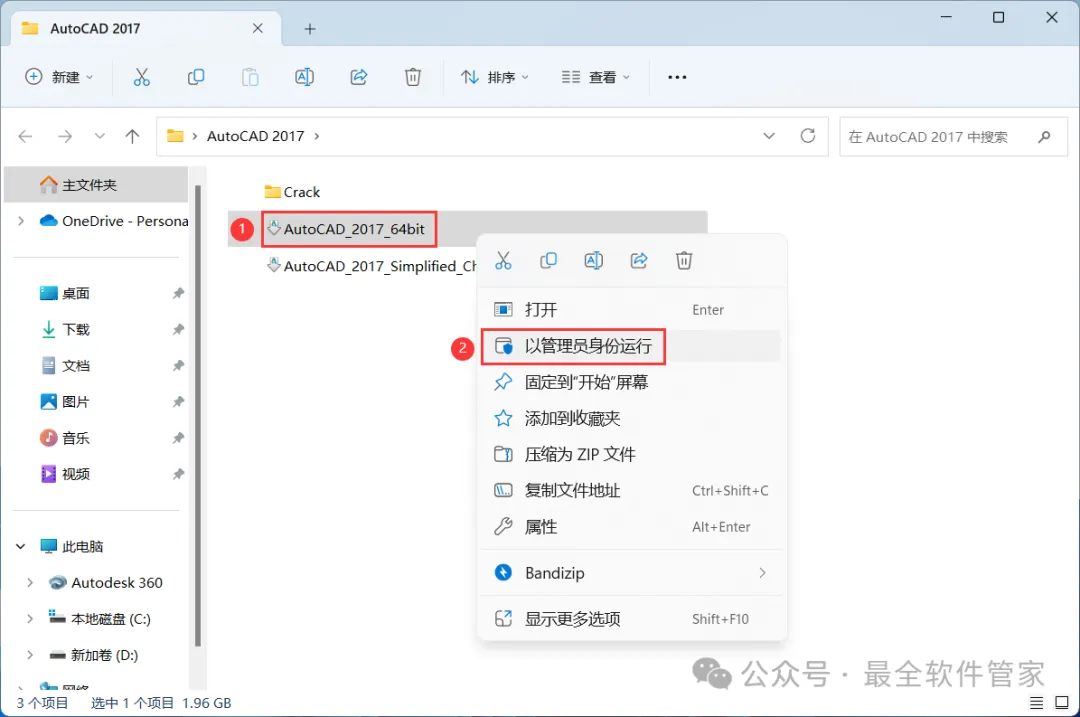The width and height of the screenshot is (1080, 717).
Task: Click the search box 在 AutoCAD 2017 中搜索
Action: [953, 136]
